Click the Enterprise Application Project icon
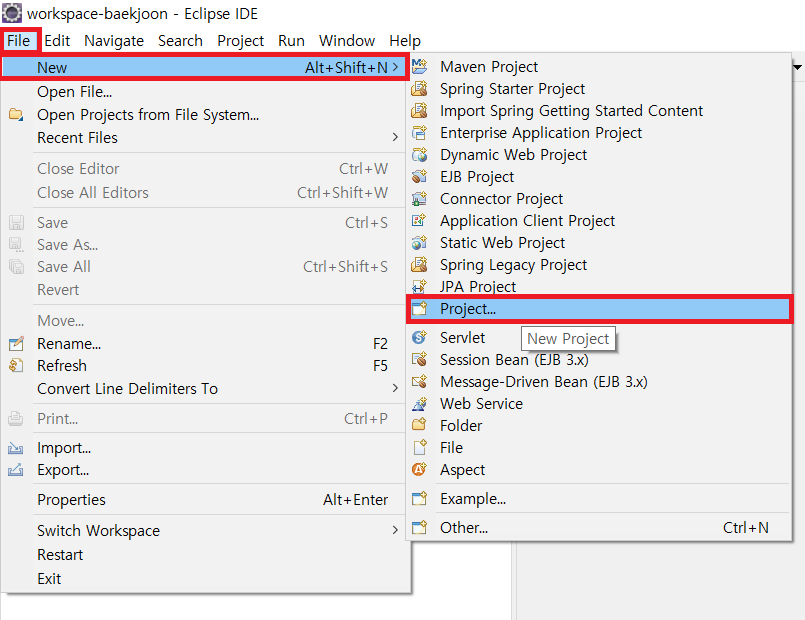 [x=419, y=132]
